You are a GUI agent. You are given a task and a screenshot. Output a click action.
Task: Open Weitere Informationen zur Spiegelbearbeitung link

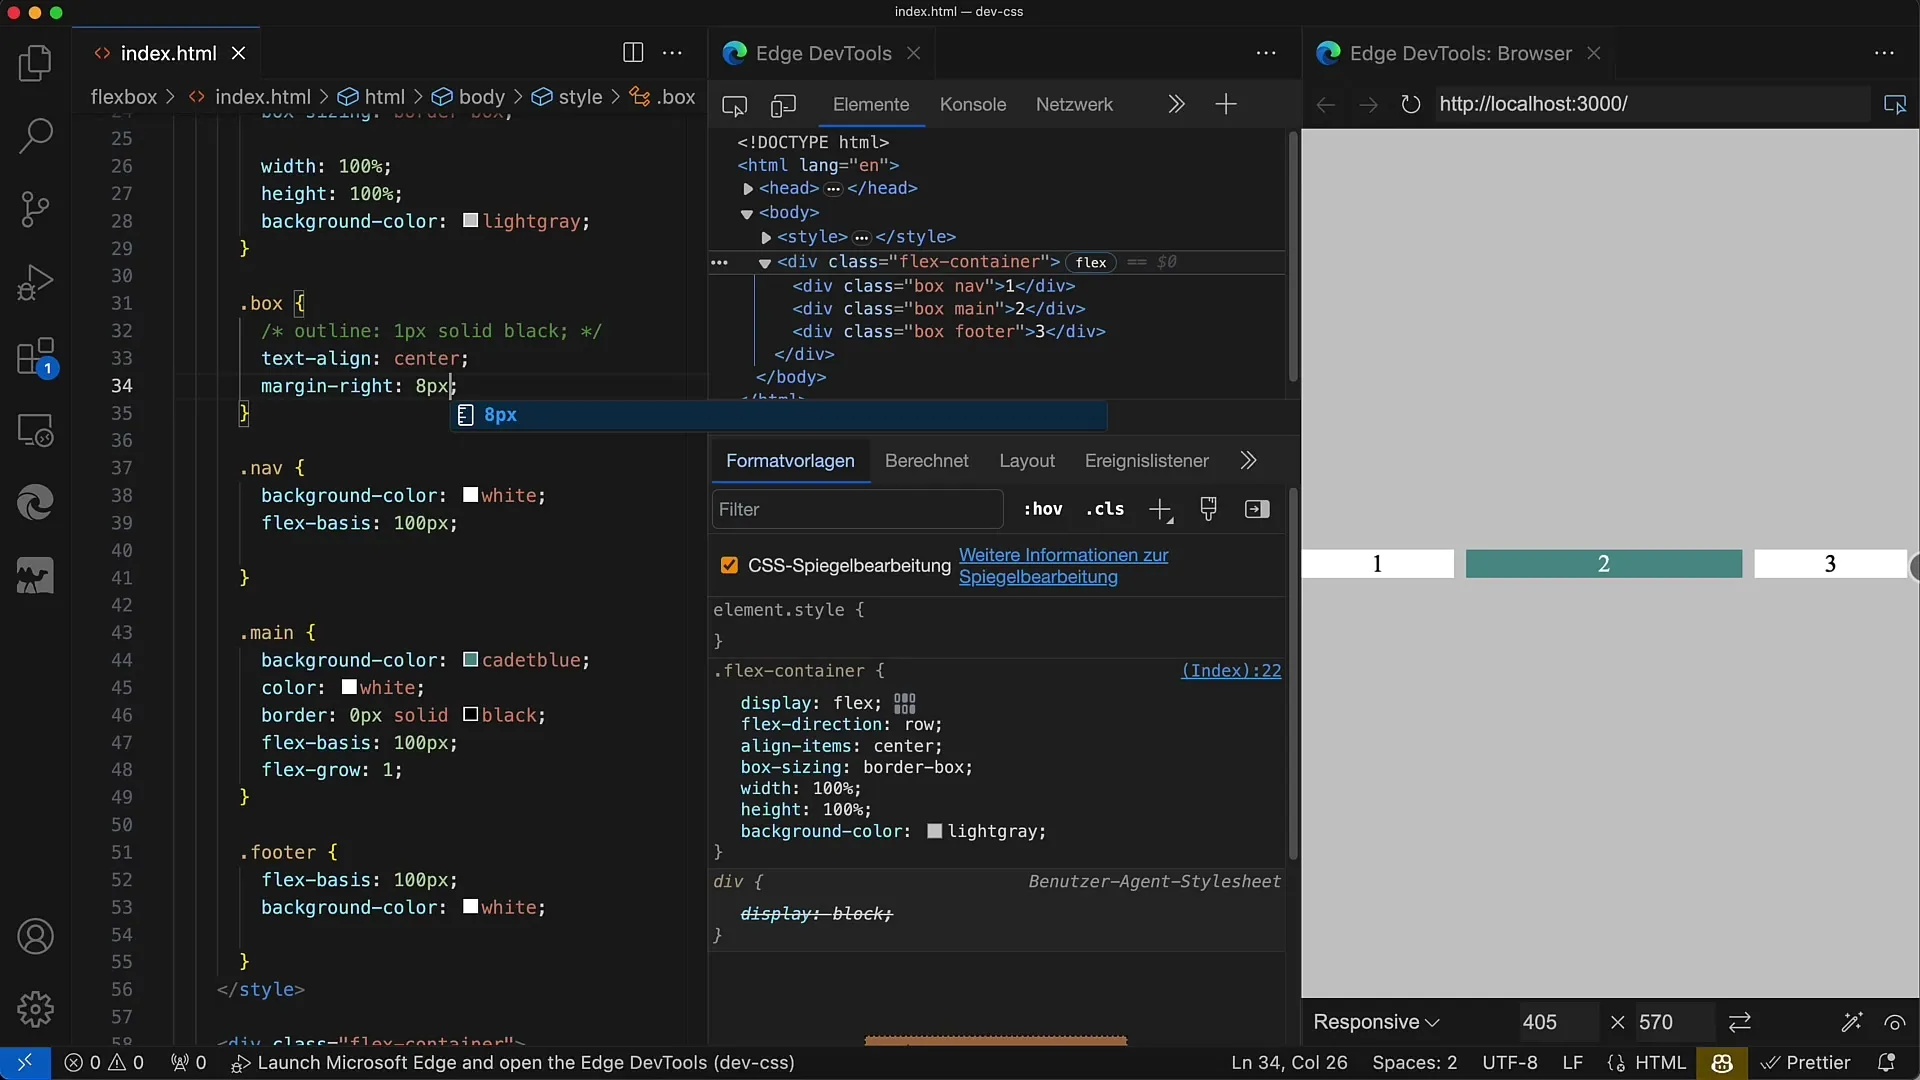pos(1063,566)
